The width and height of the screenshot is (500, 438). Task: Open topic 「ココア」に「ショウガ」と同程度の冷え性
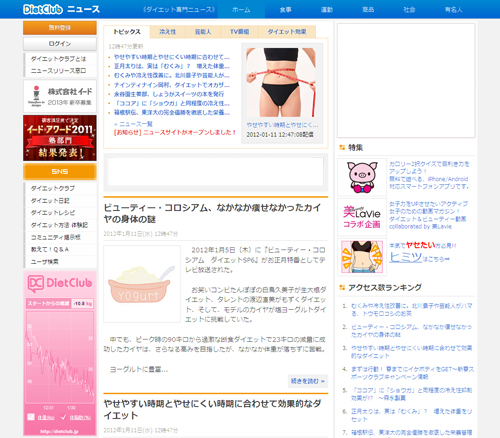(172, 103)
